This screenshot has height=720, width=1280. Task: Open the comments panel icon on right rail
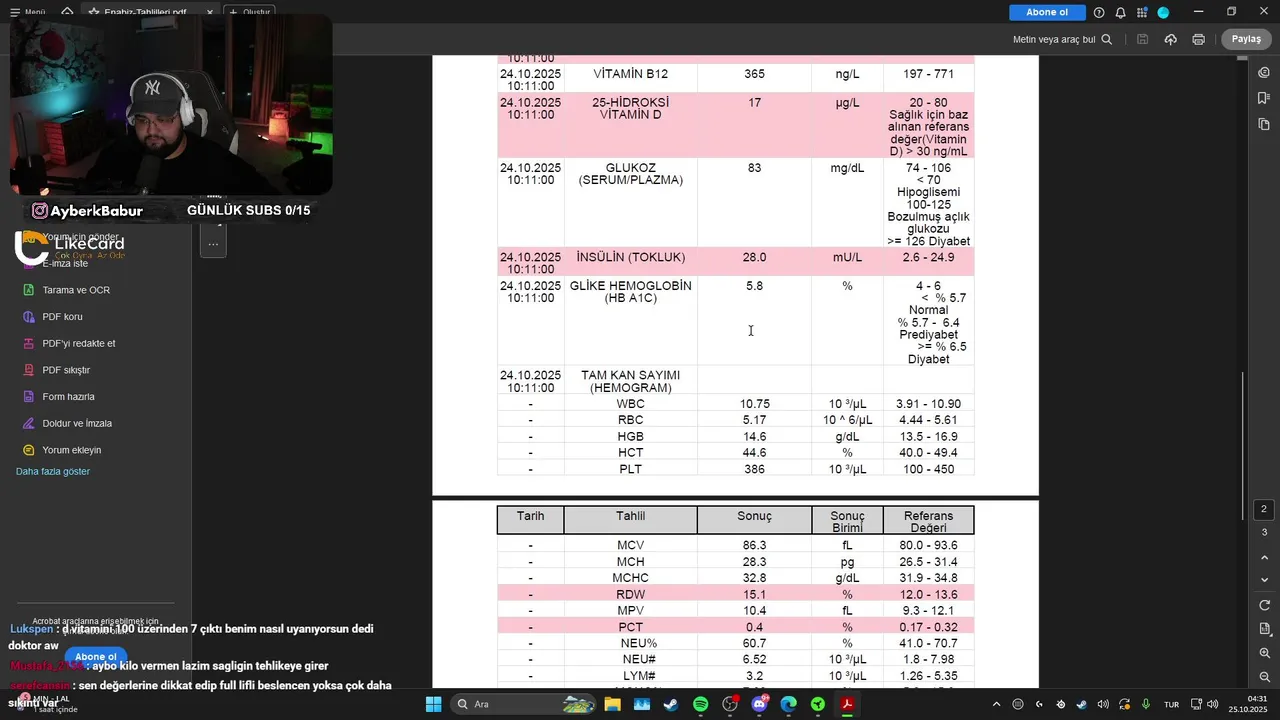[1264, 72]
